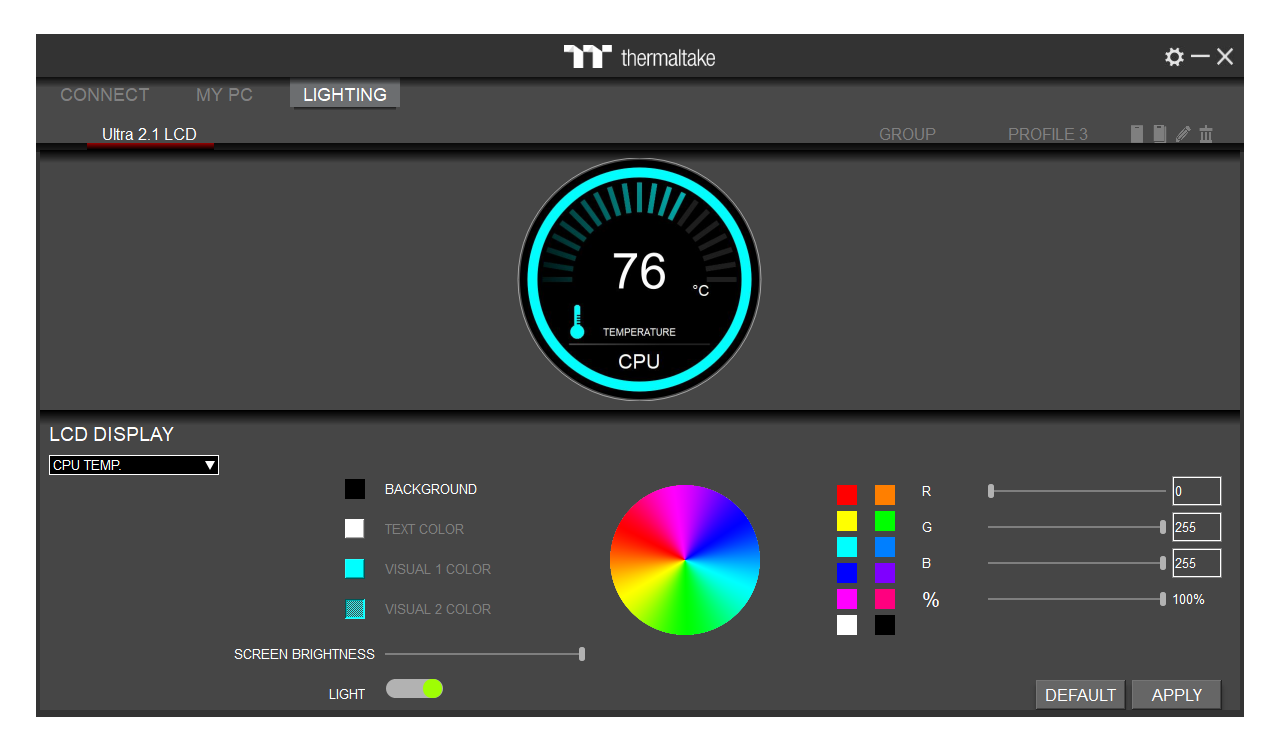Viewport: 1280px width, 750px height.
Task: Click the DEFAULT button
Action: tap(1080, 695)
